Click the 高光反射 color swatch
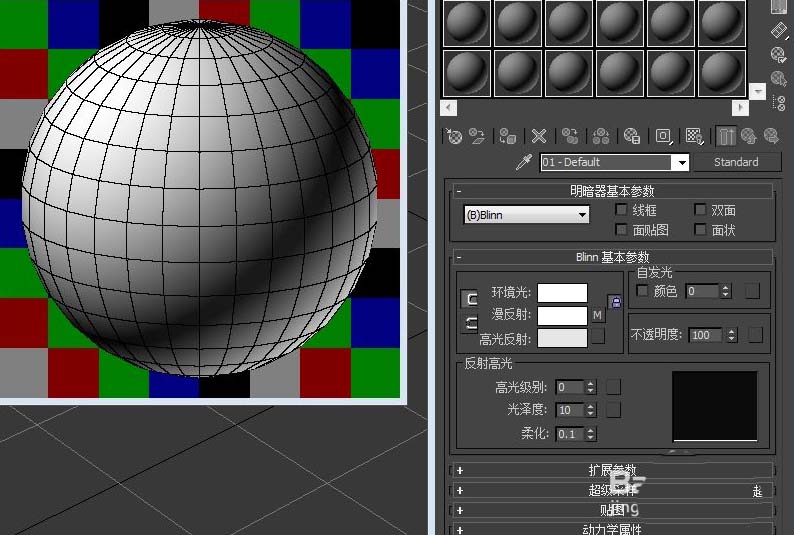Viewport: 794px width, 535px height. (562, 338)
